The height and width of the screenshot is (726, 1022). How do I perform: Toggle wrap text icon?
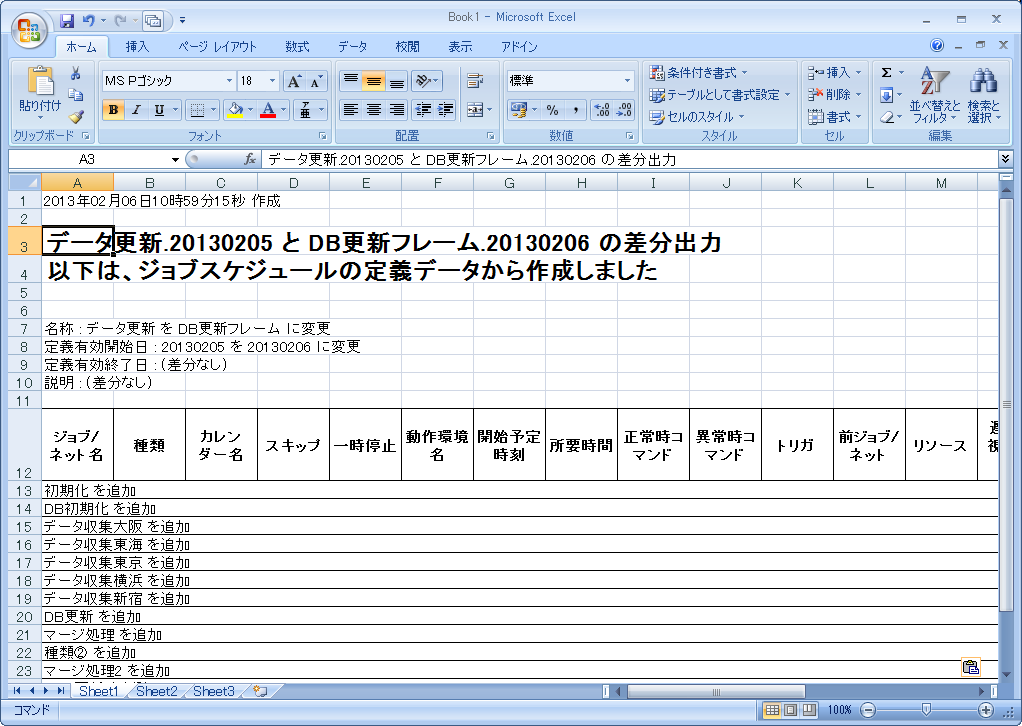coord(474,81)
